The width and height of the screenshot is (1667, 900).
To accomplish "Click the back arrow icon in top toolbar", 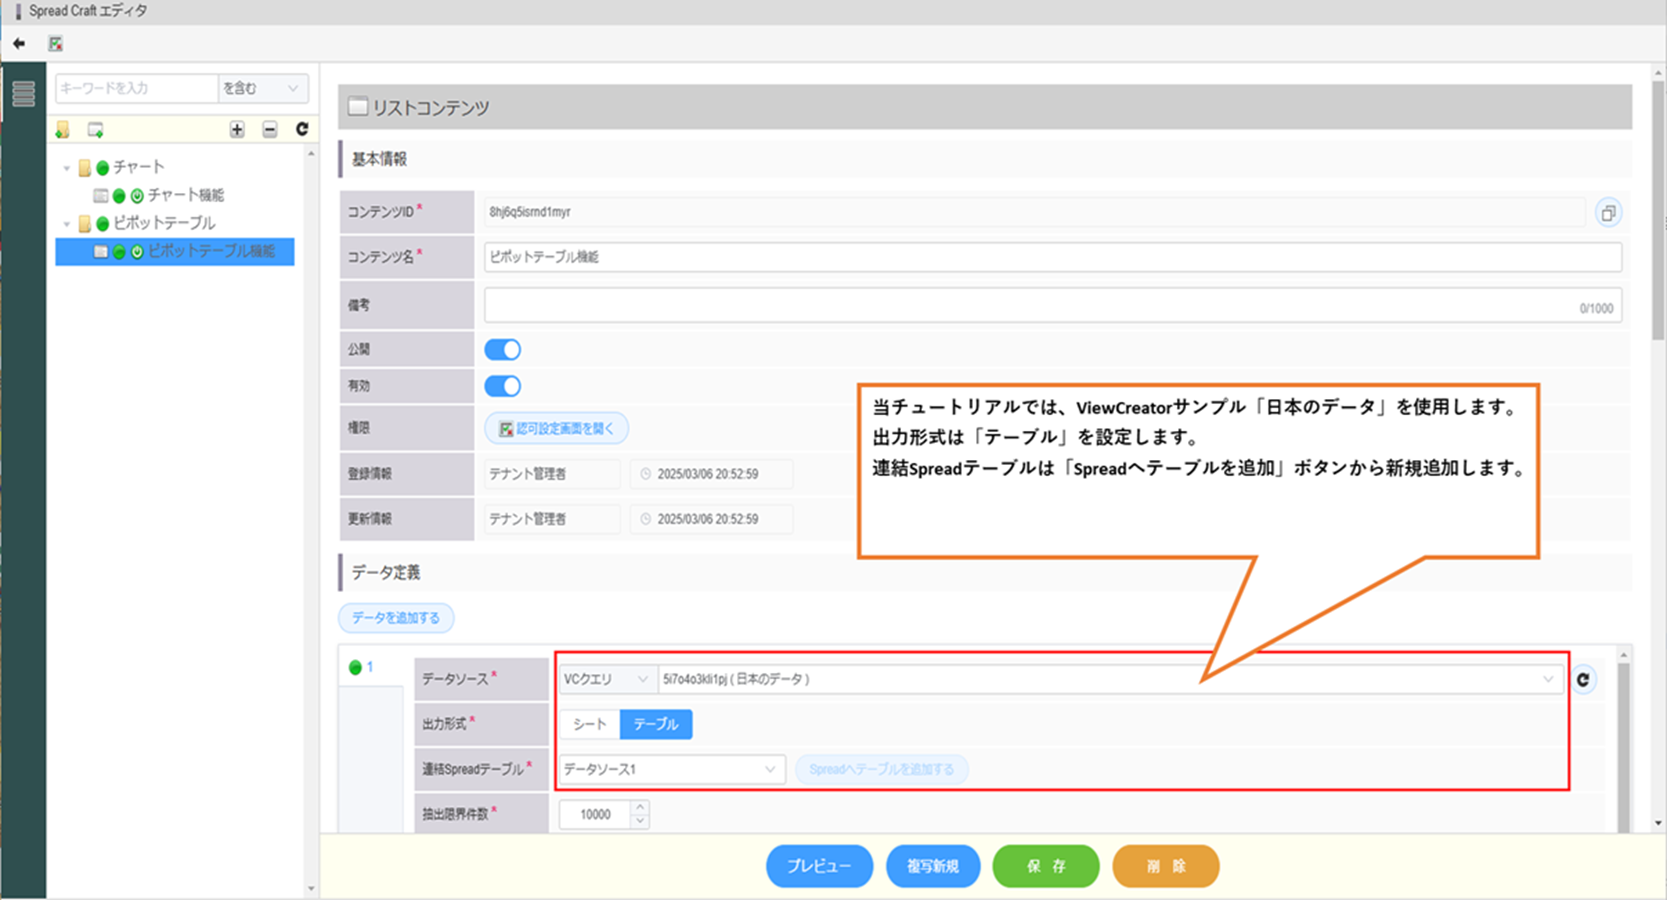I will click(x=19, y=44).
